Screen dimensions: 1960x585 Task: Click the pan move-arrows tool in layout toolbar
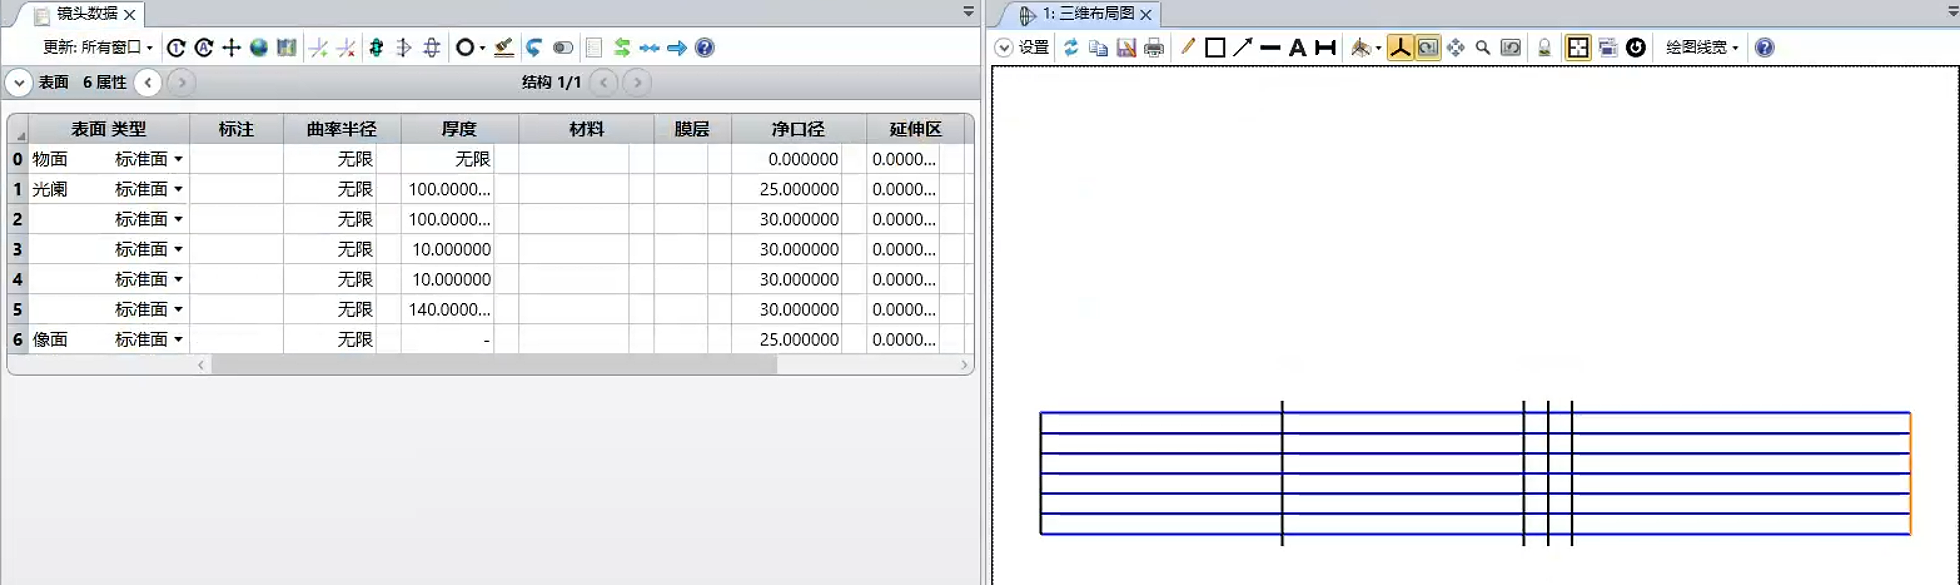click(1456, 47)
